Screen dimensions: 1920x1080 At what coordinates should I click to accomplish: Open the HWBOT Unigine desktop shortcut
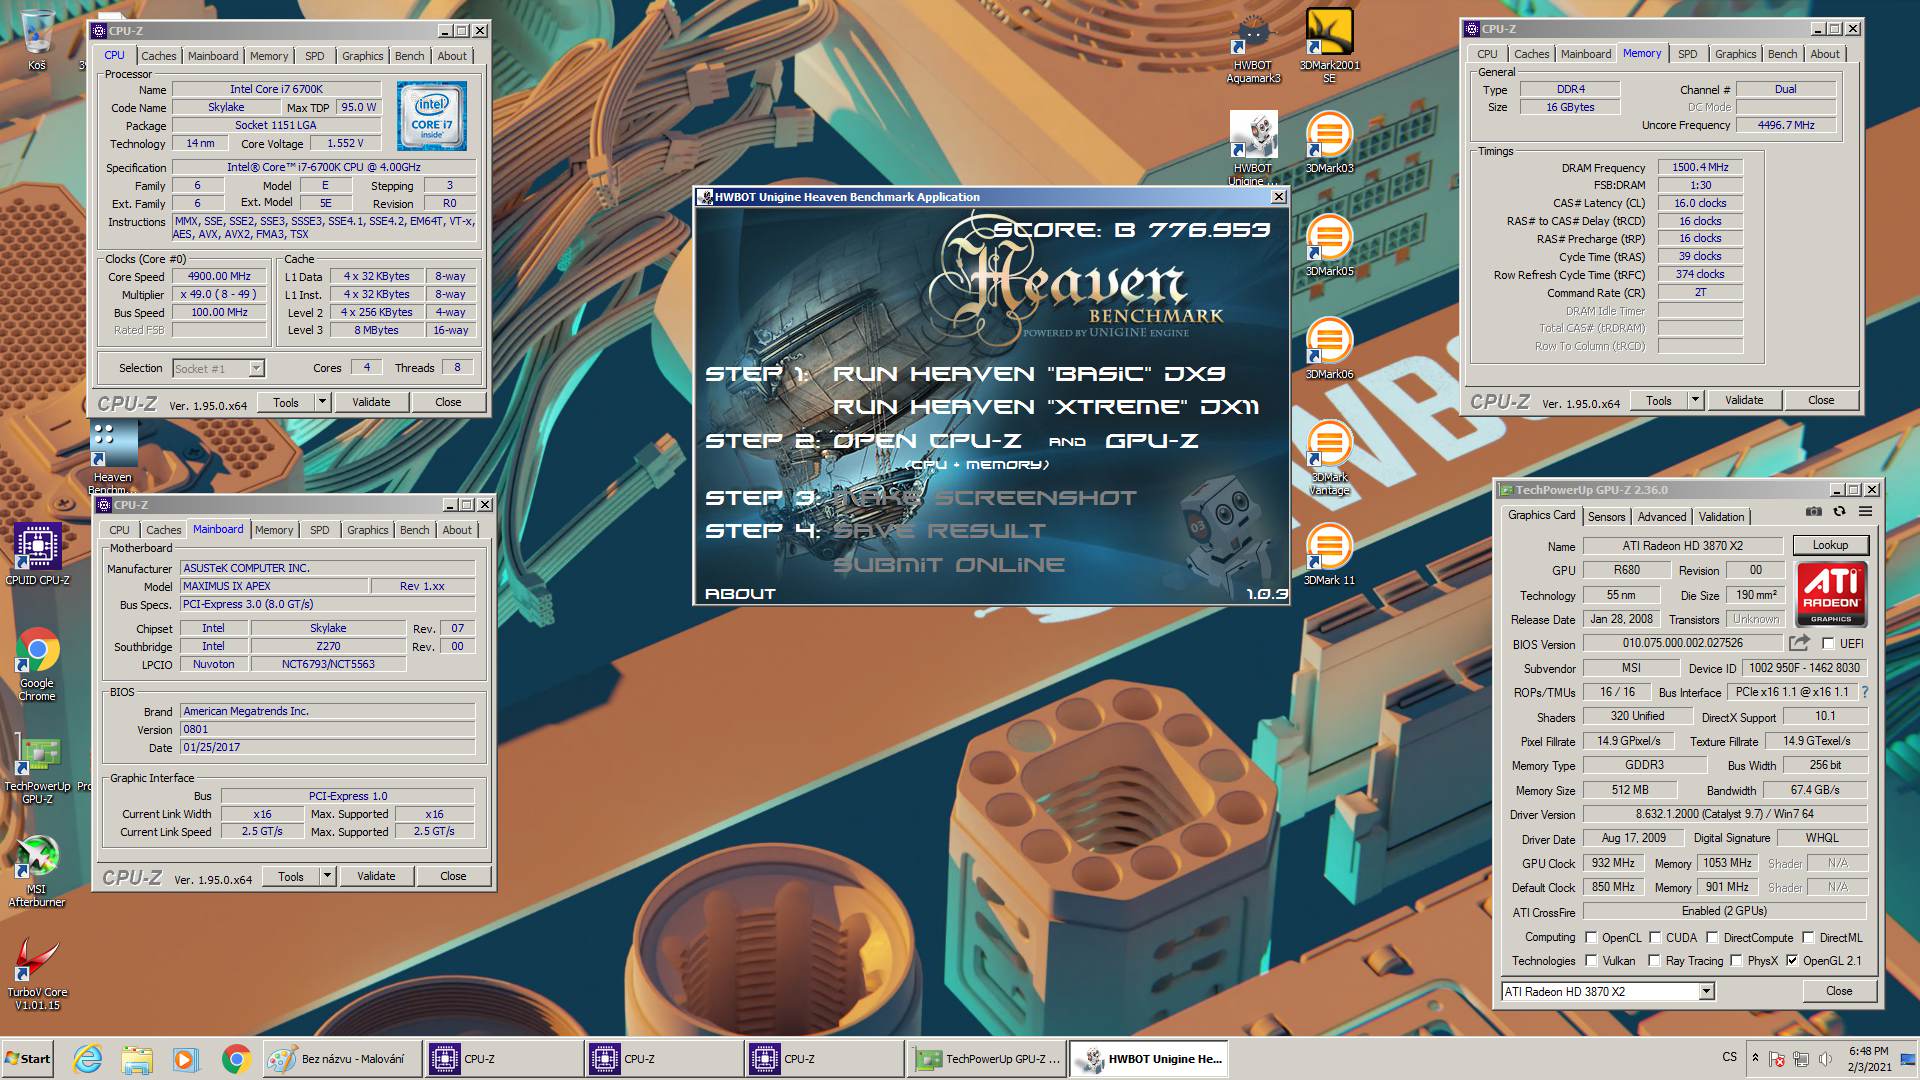[1253, 148]
